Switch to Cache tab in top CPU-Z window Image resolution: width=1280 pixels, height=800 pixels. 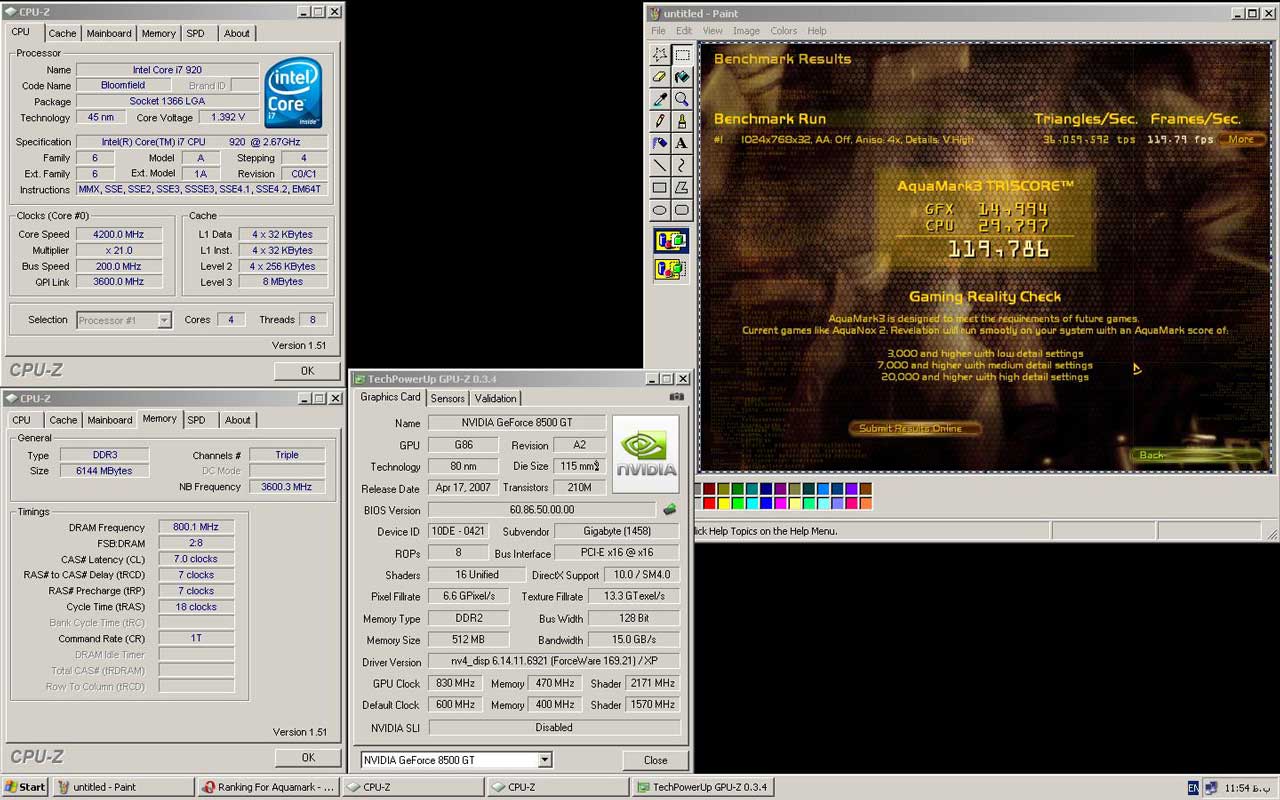(62, 34)
